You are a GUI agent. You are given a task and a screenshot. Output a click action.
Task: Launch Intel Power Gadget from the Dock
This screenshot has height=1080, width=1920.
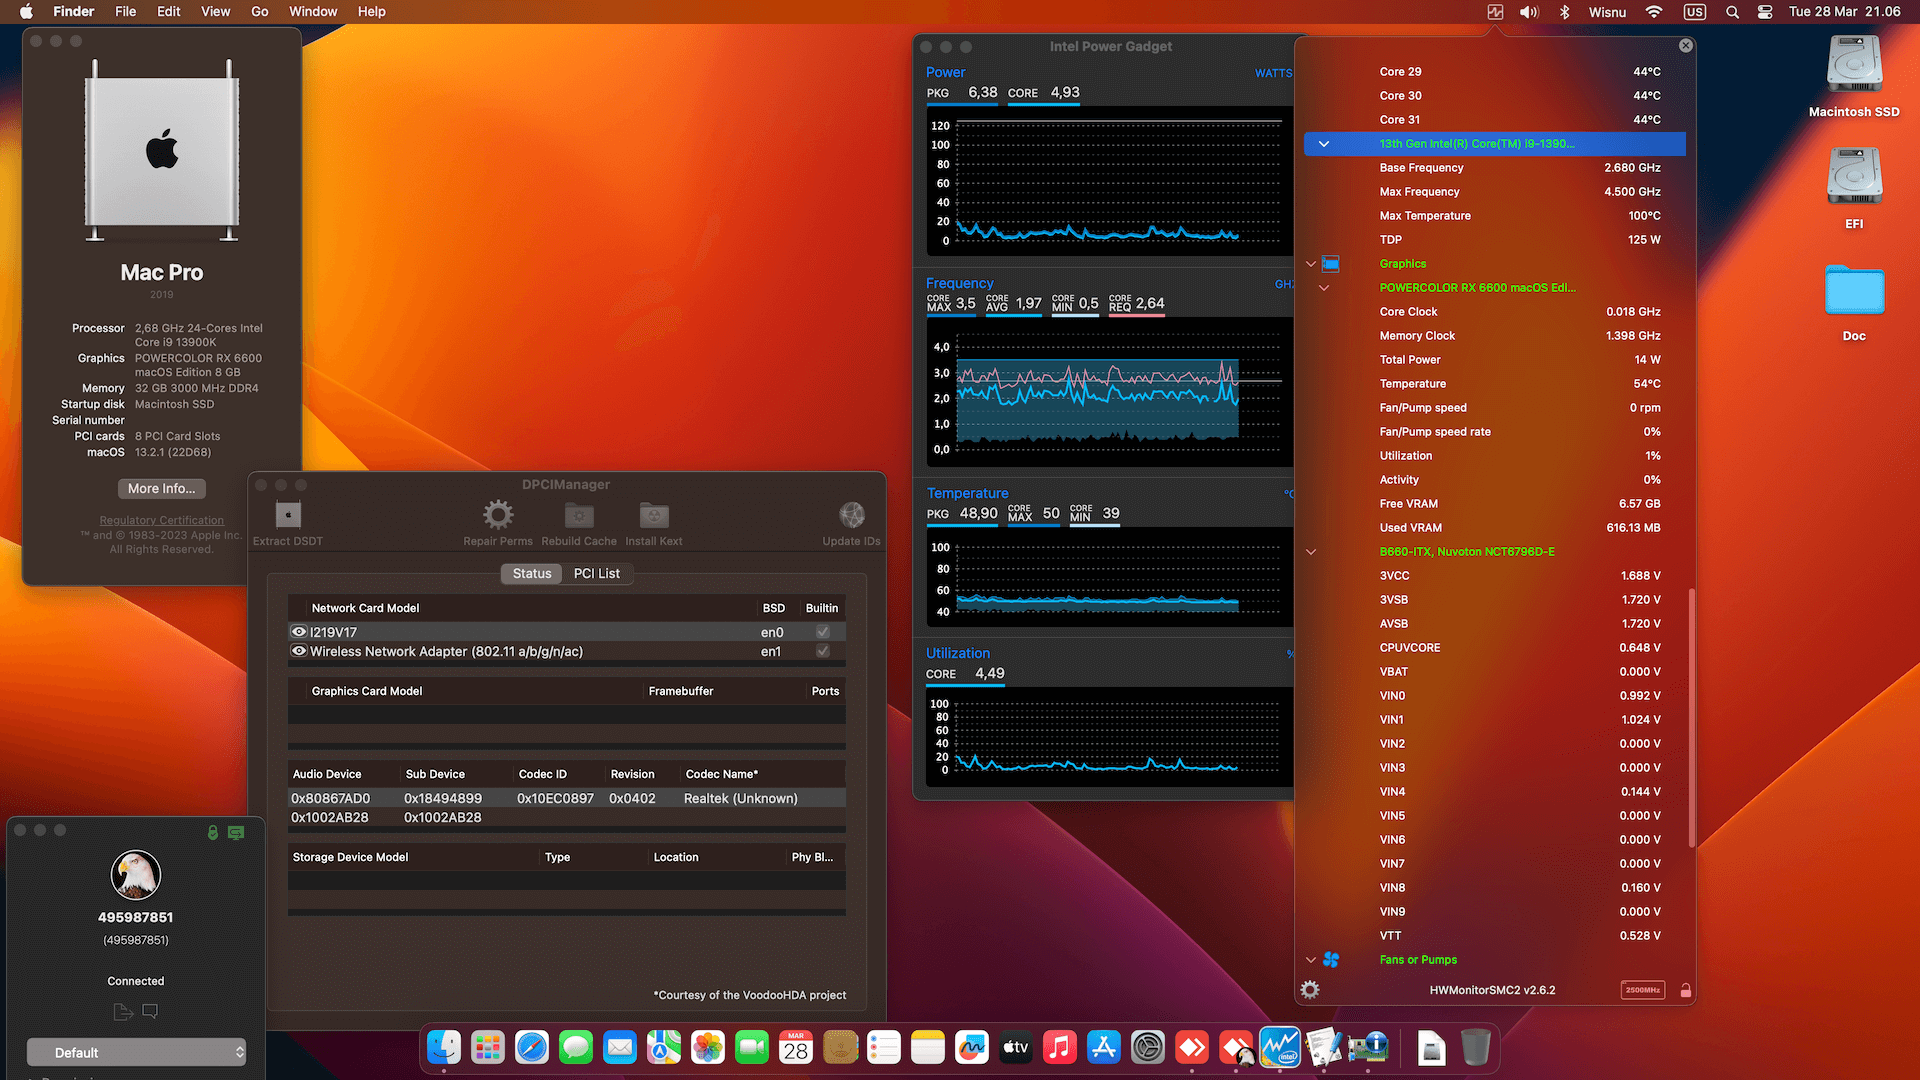(1281, 1048)
